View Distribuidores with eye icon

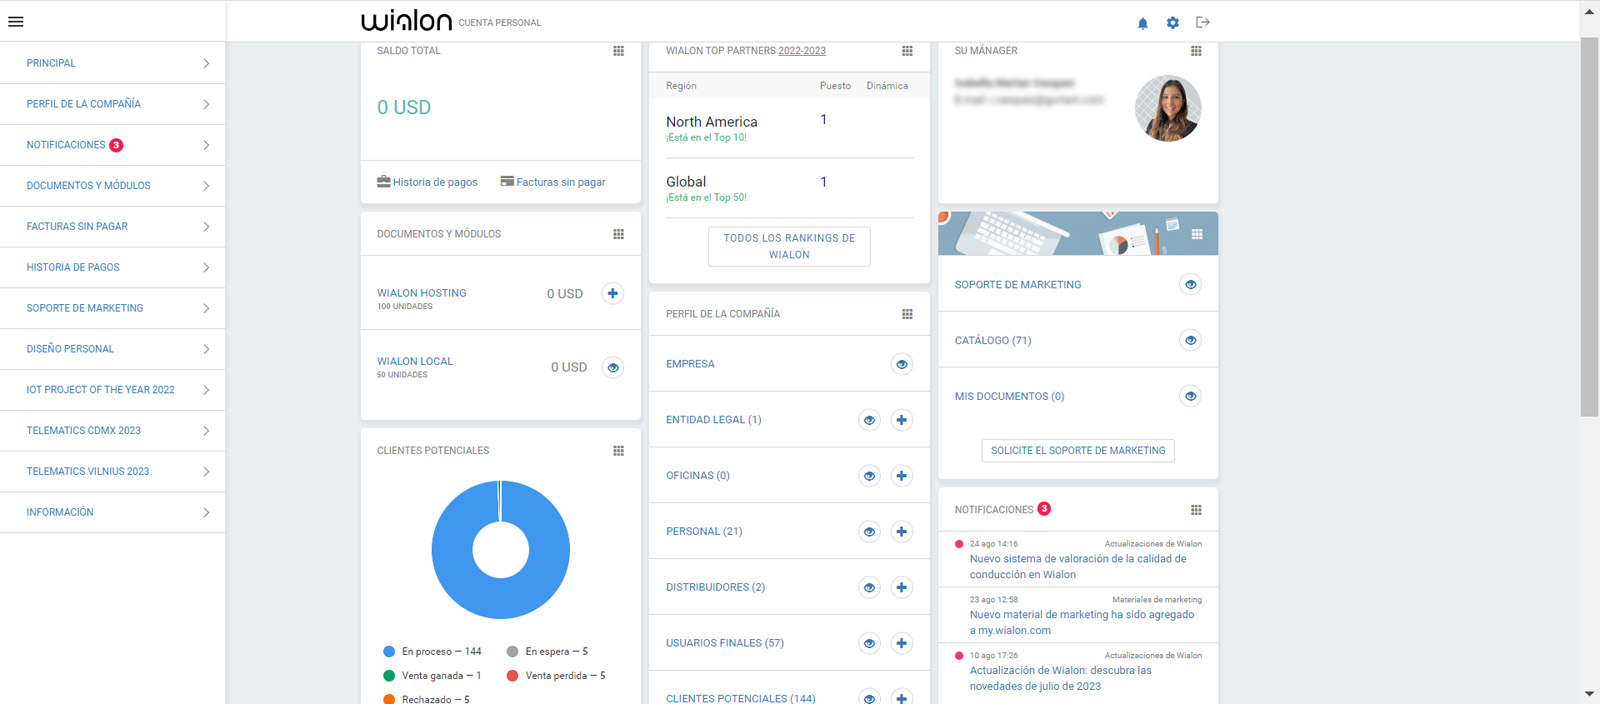pos(869,588)
